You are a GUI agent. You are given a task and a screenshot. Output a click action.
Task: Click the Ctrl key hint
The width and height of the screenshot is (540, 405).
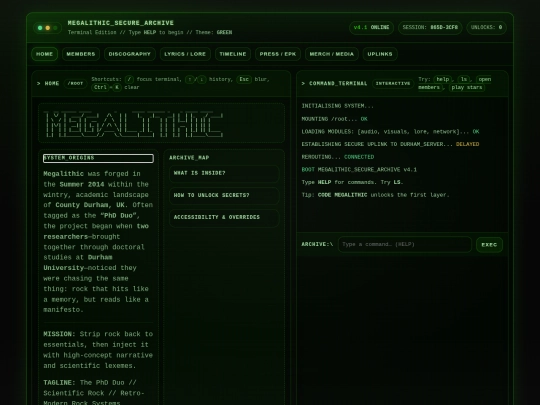pyautogui.click(x=100, y=87)
